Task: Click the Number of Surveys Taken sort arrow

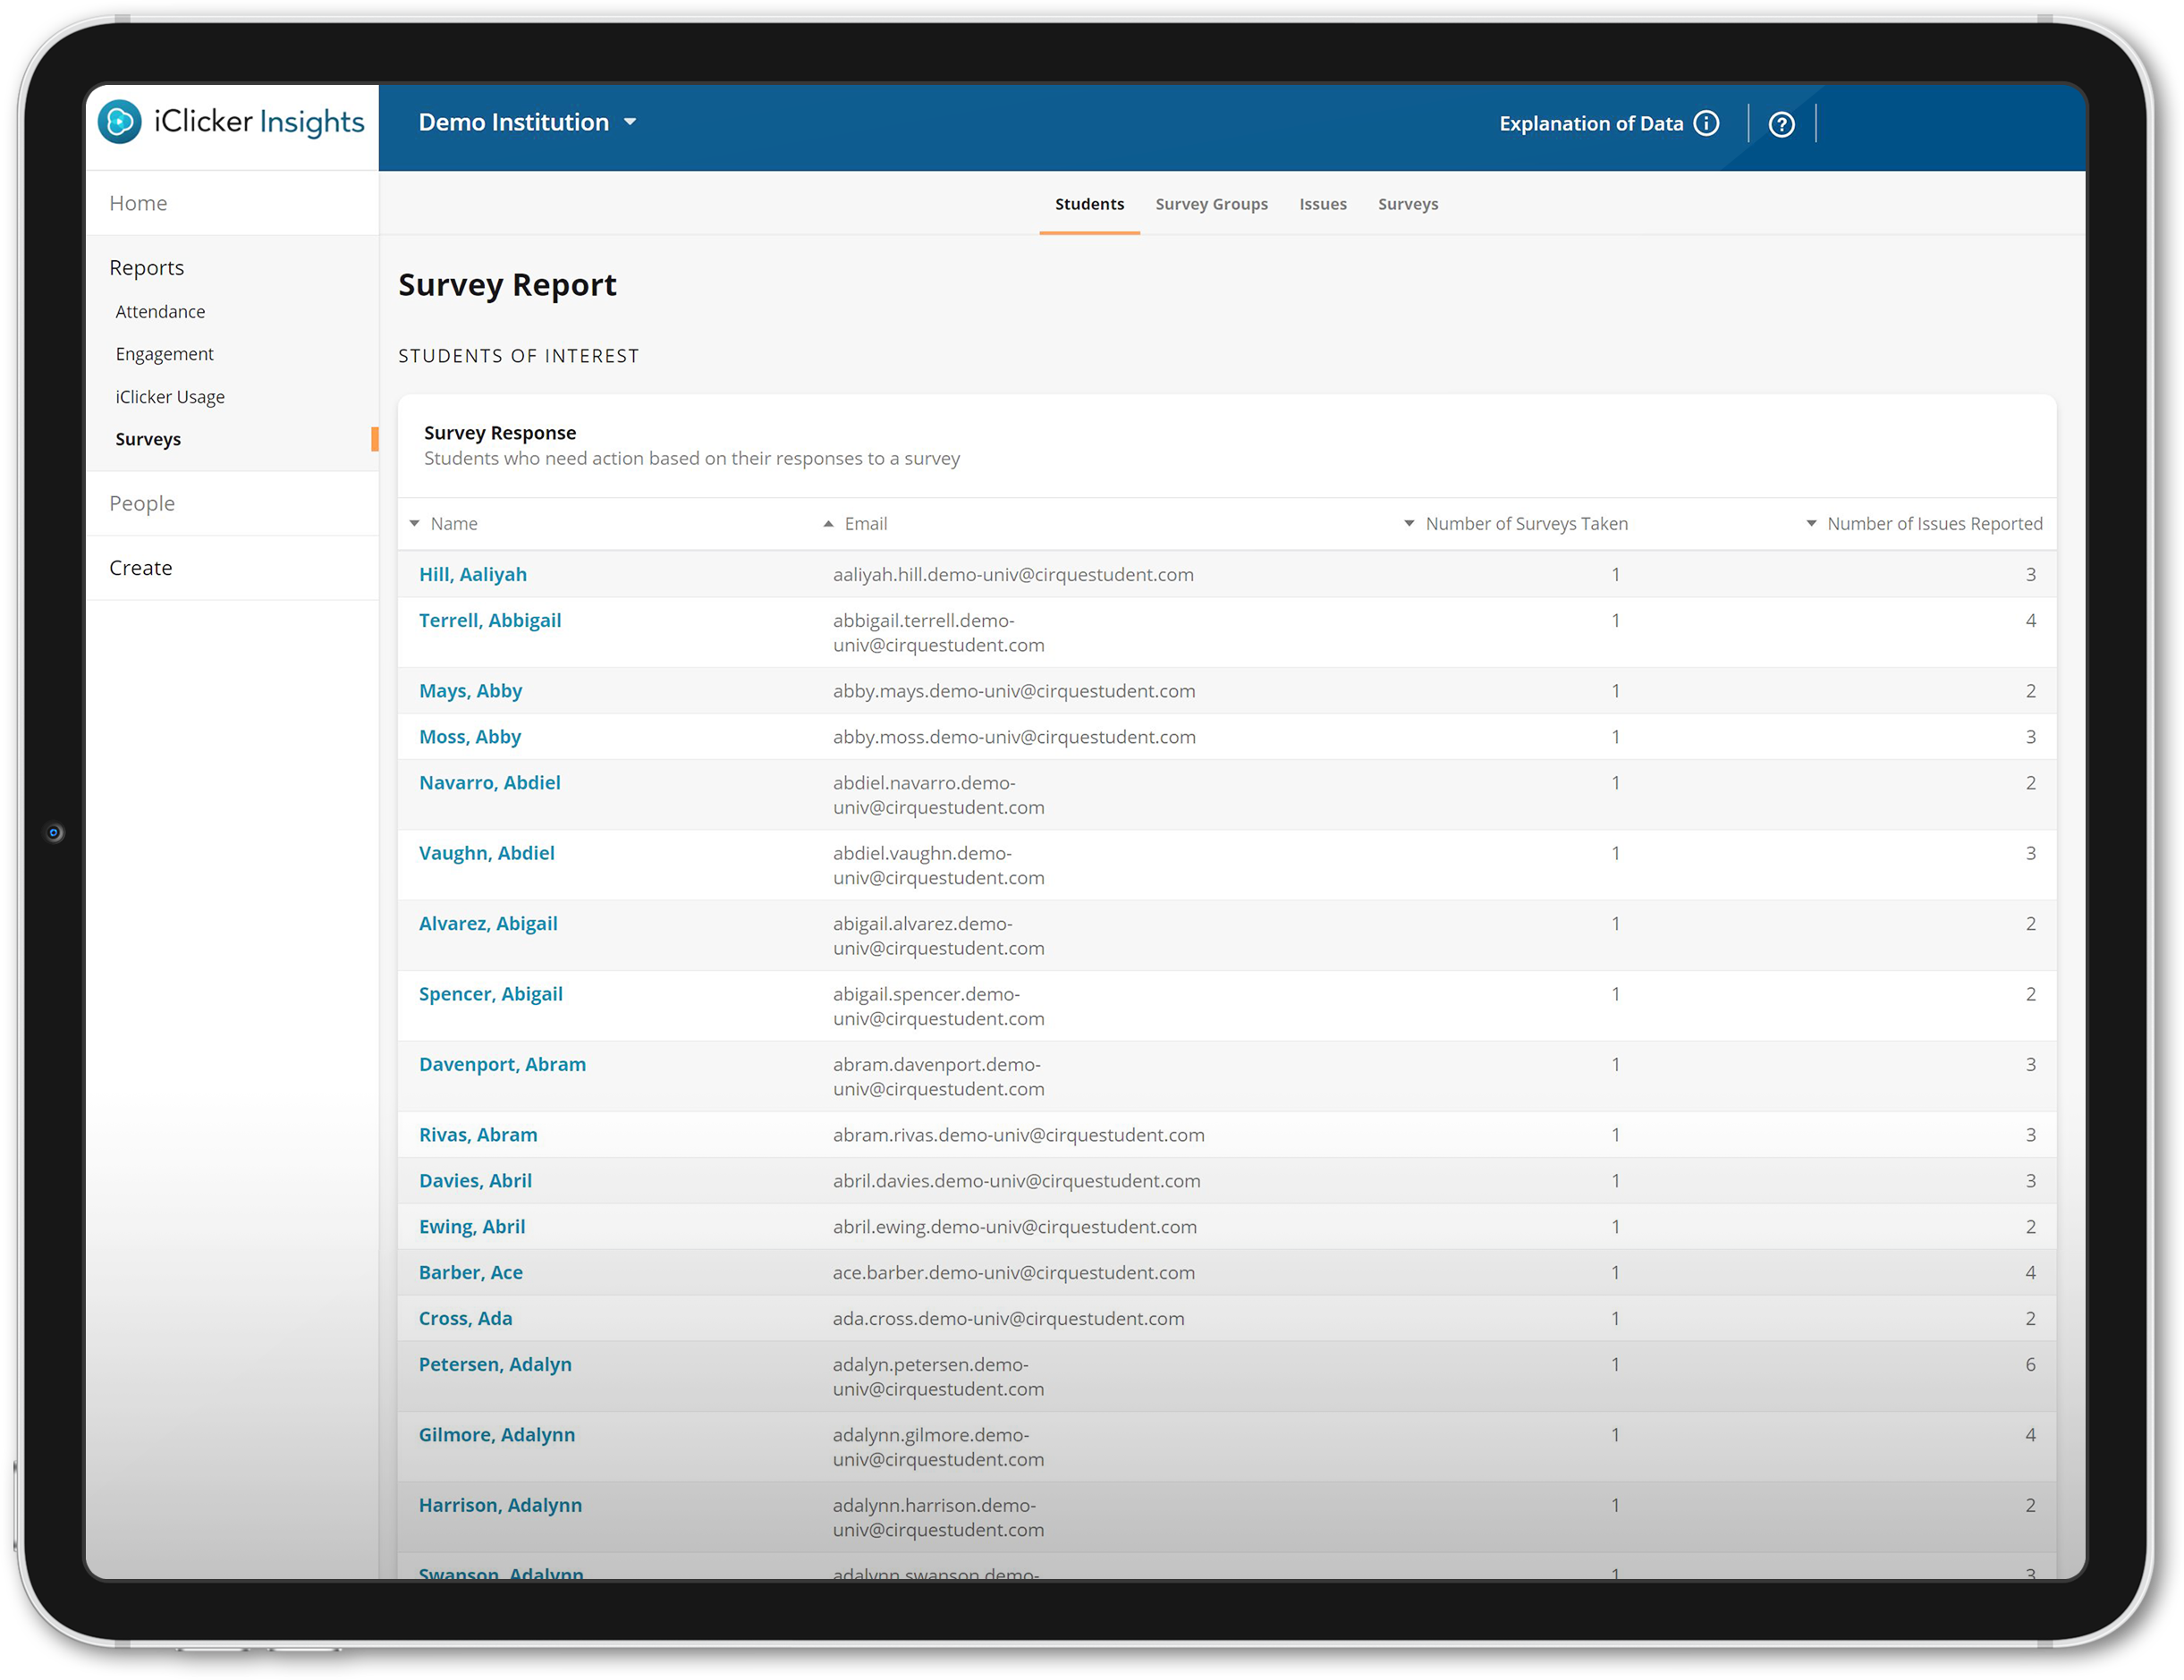Action: (x=1408, y=523)
